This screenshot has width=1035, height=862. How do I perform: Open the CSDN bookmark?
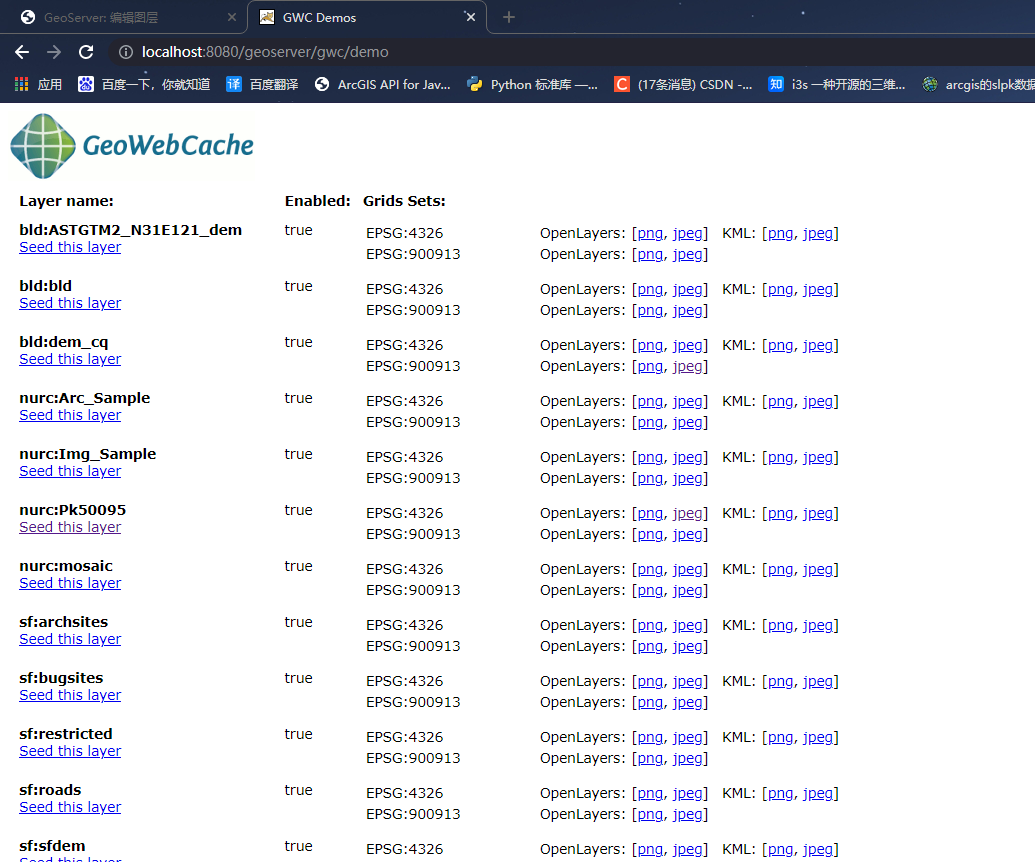tap(683, 84)
